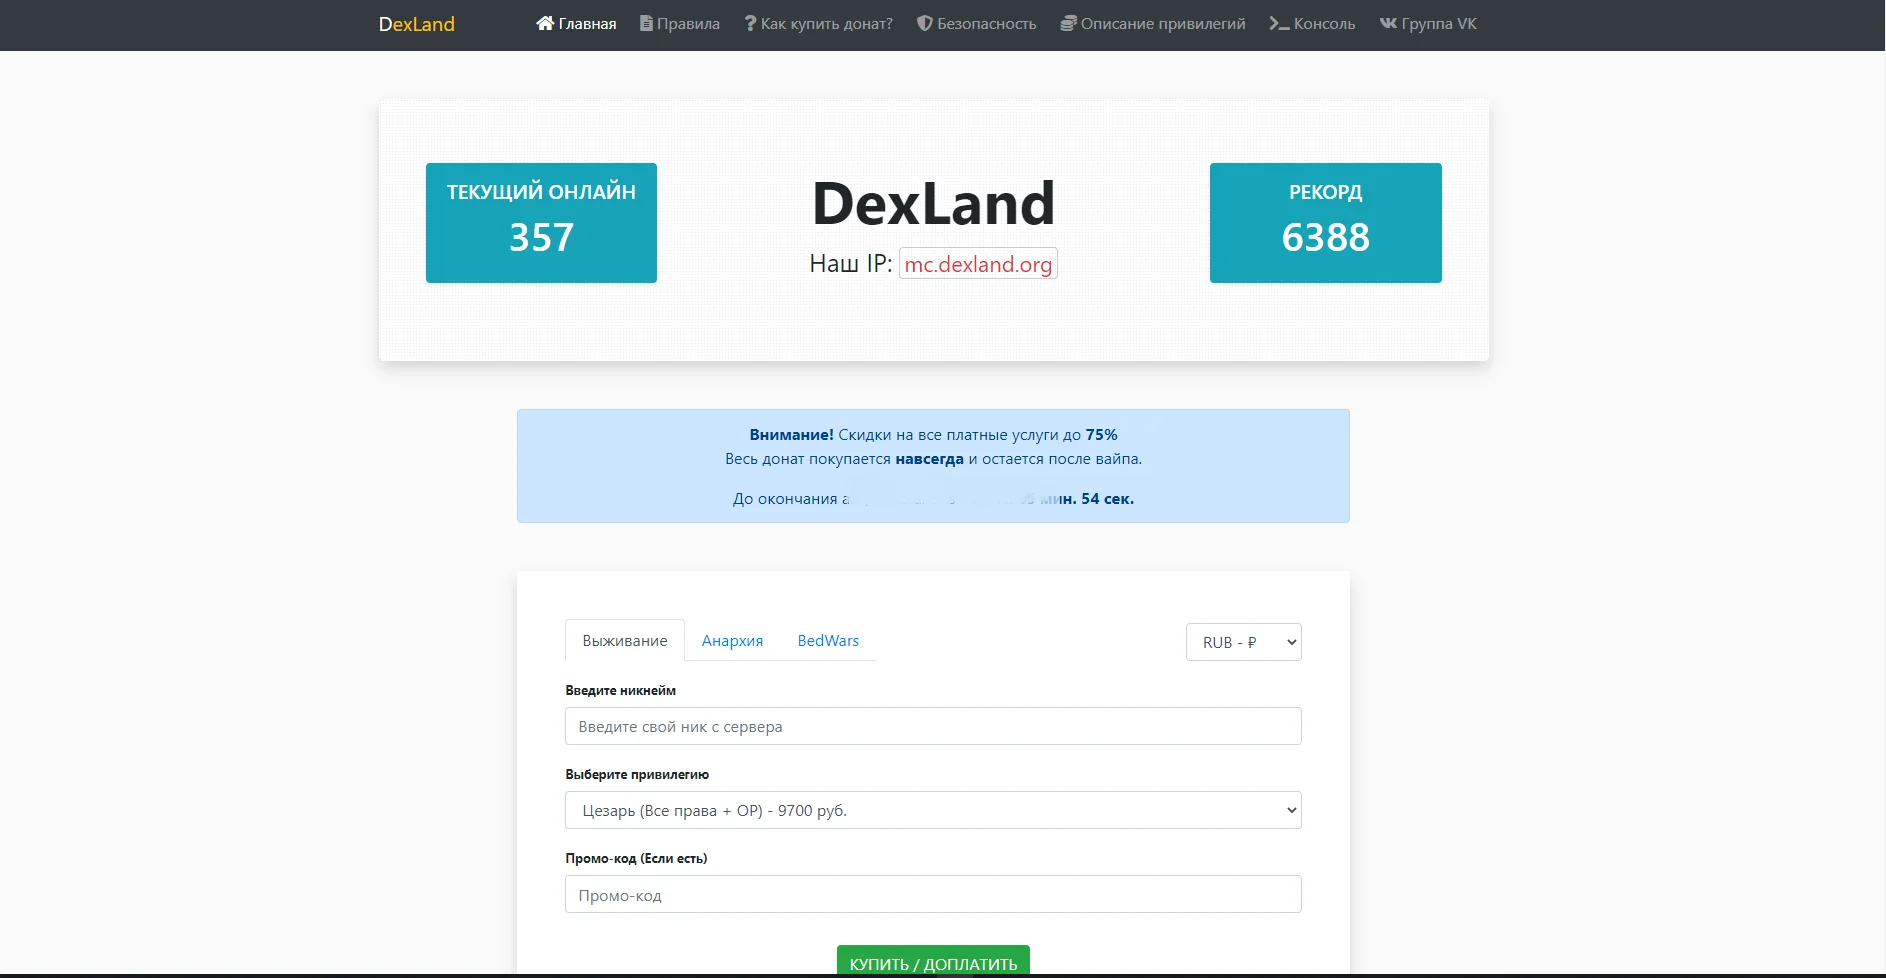Open the privilege selection dropdown
1886x978 pixels.
tap(933, 810)
